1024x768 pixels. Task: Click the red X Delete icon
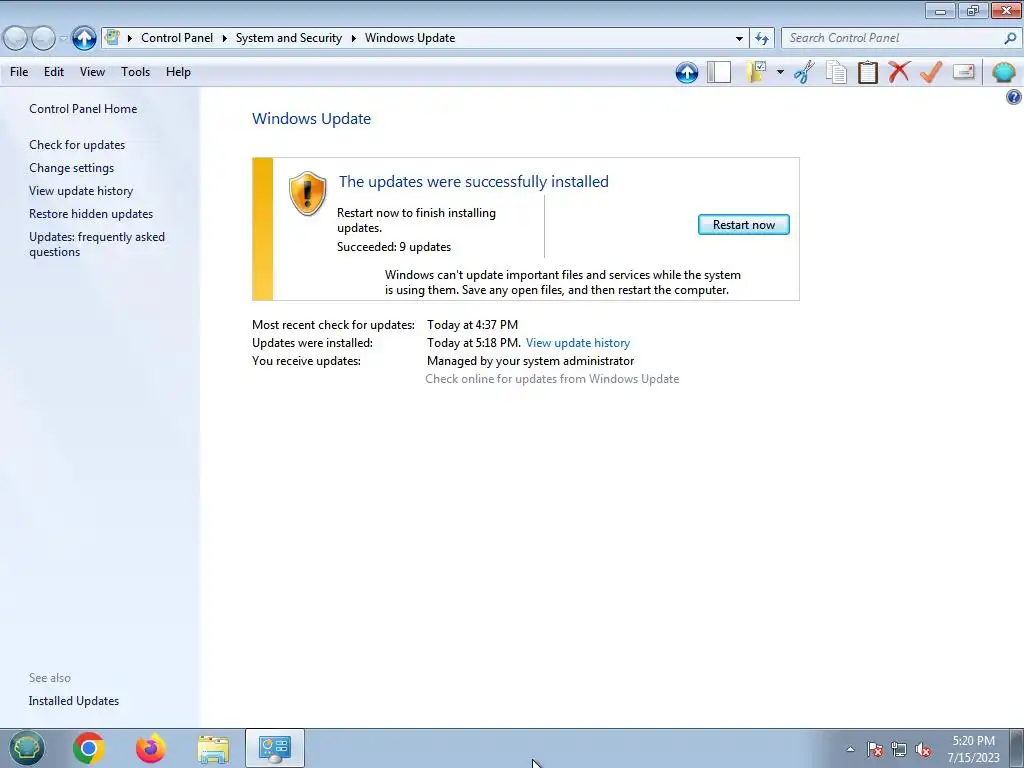pos(899,71)
